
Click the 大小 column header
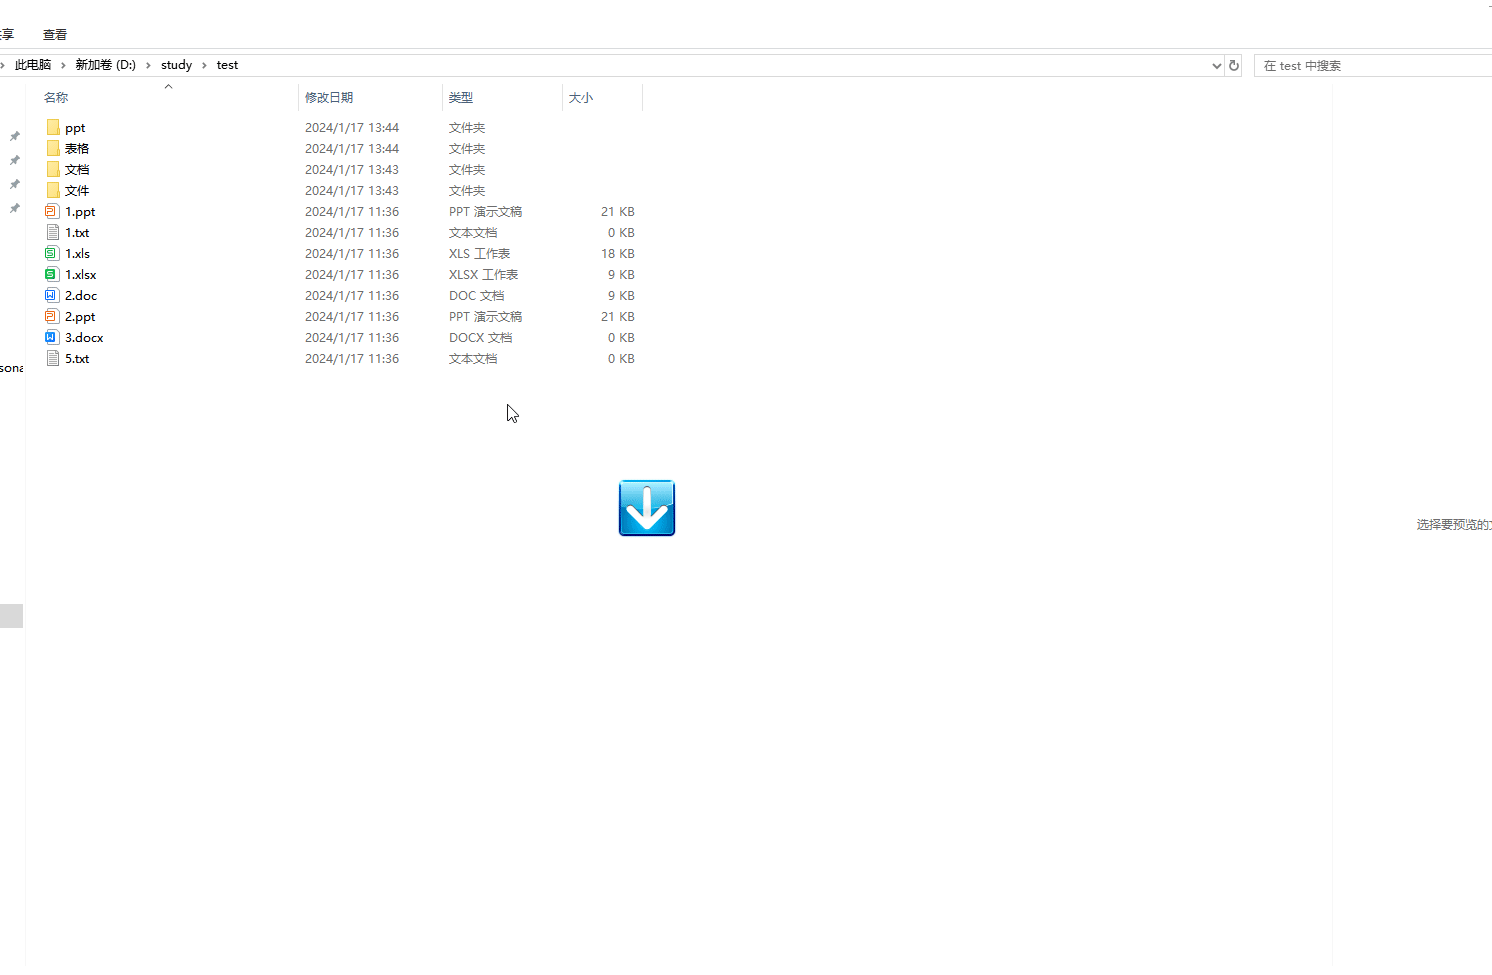click(x=581, y=98)
